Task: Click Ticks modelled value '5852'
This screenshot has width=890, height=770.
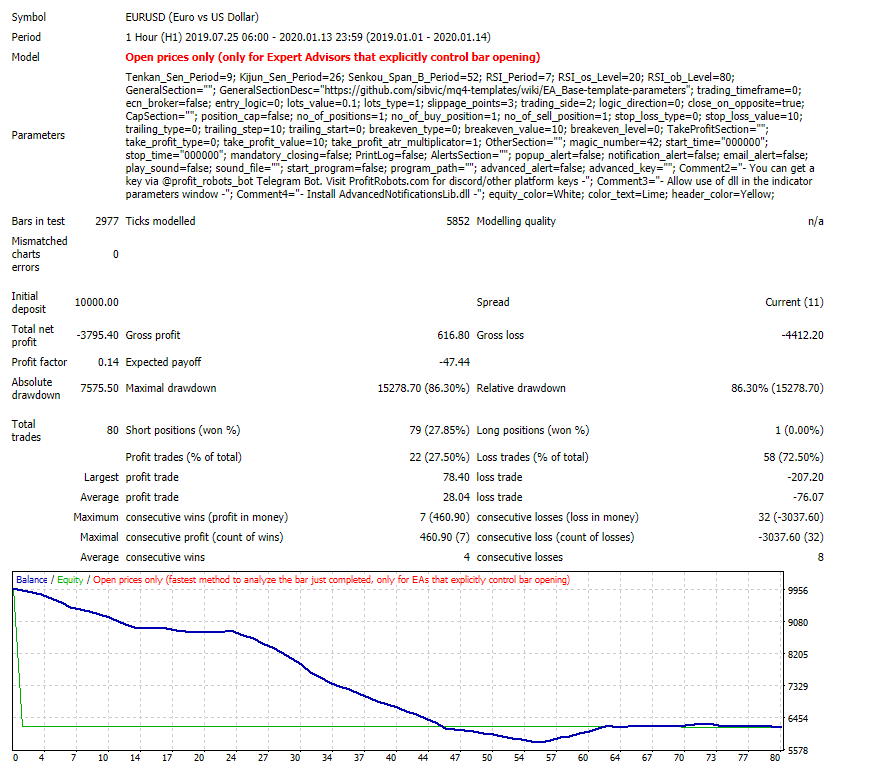Action: tap(457, 221)
